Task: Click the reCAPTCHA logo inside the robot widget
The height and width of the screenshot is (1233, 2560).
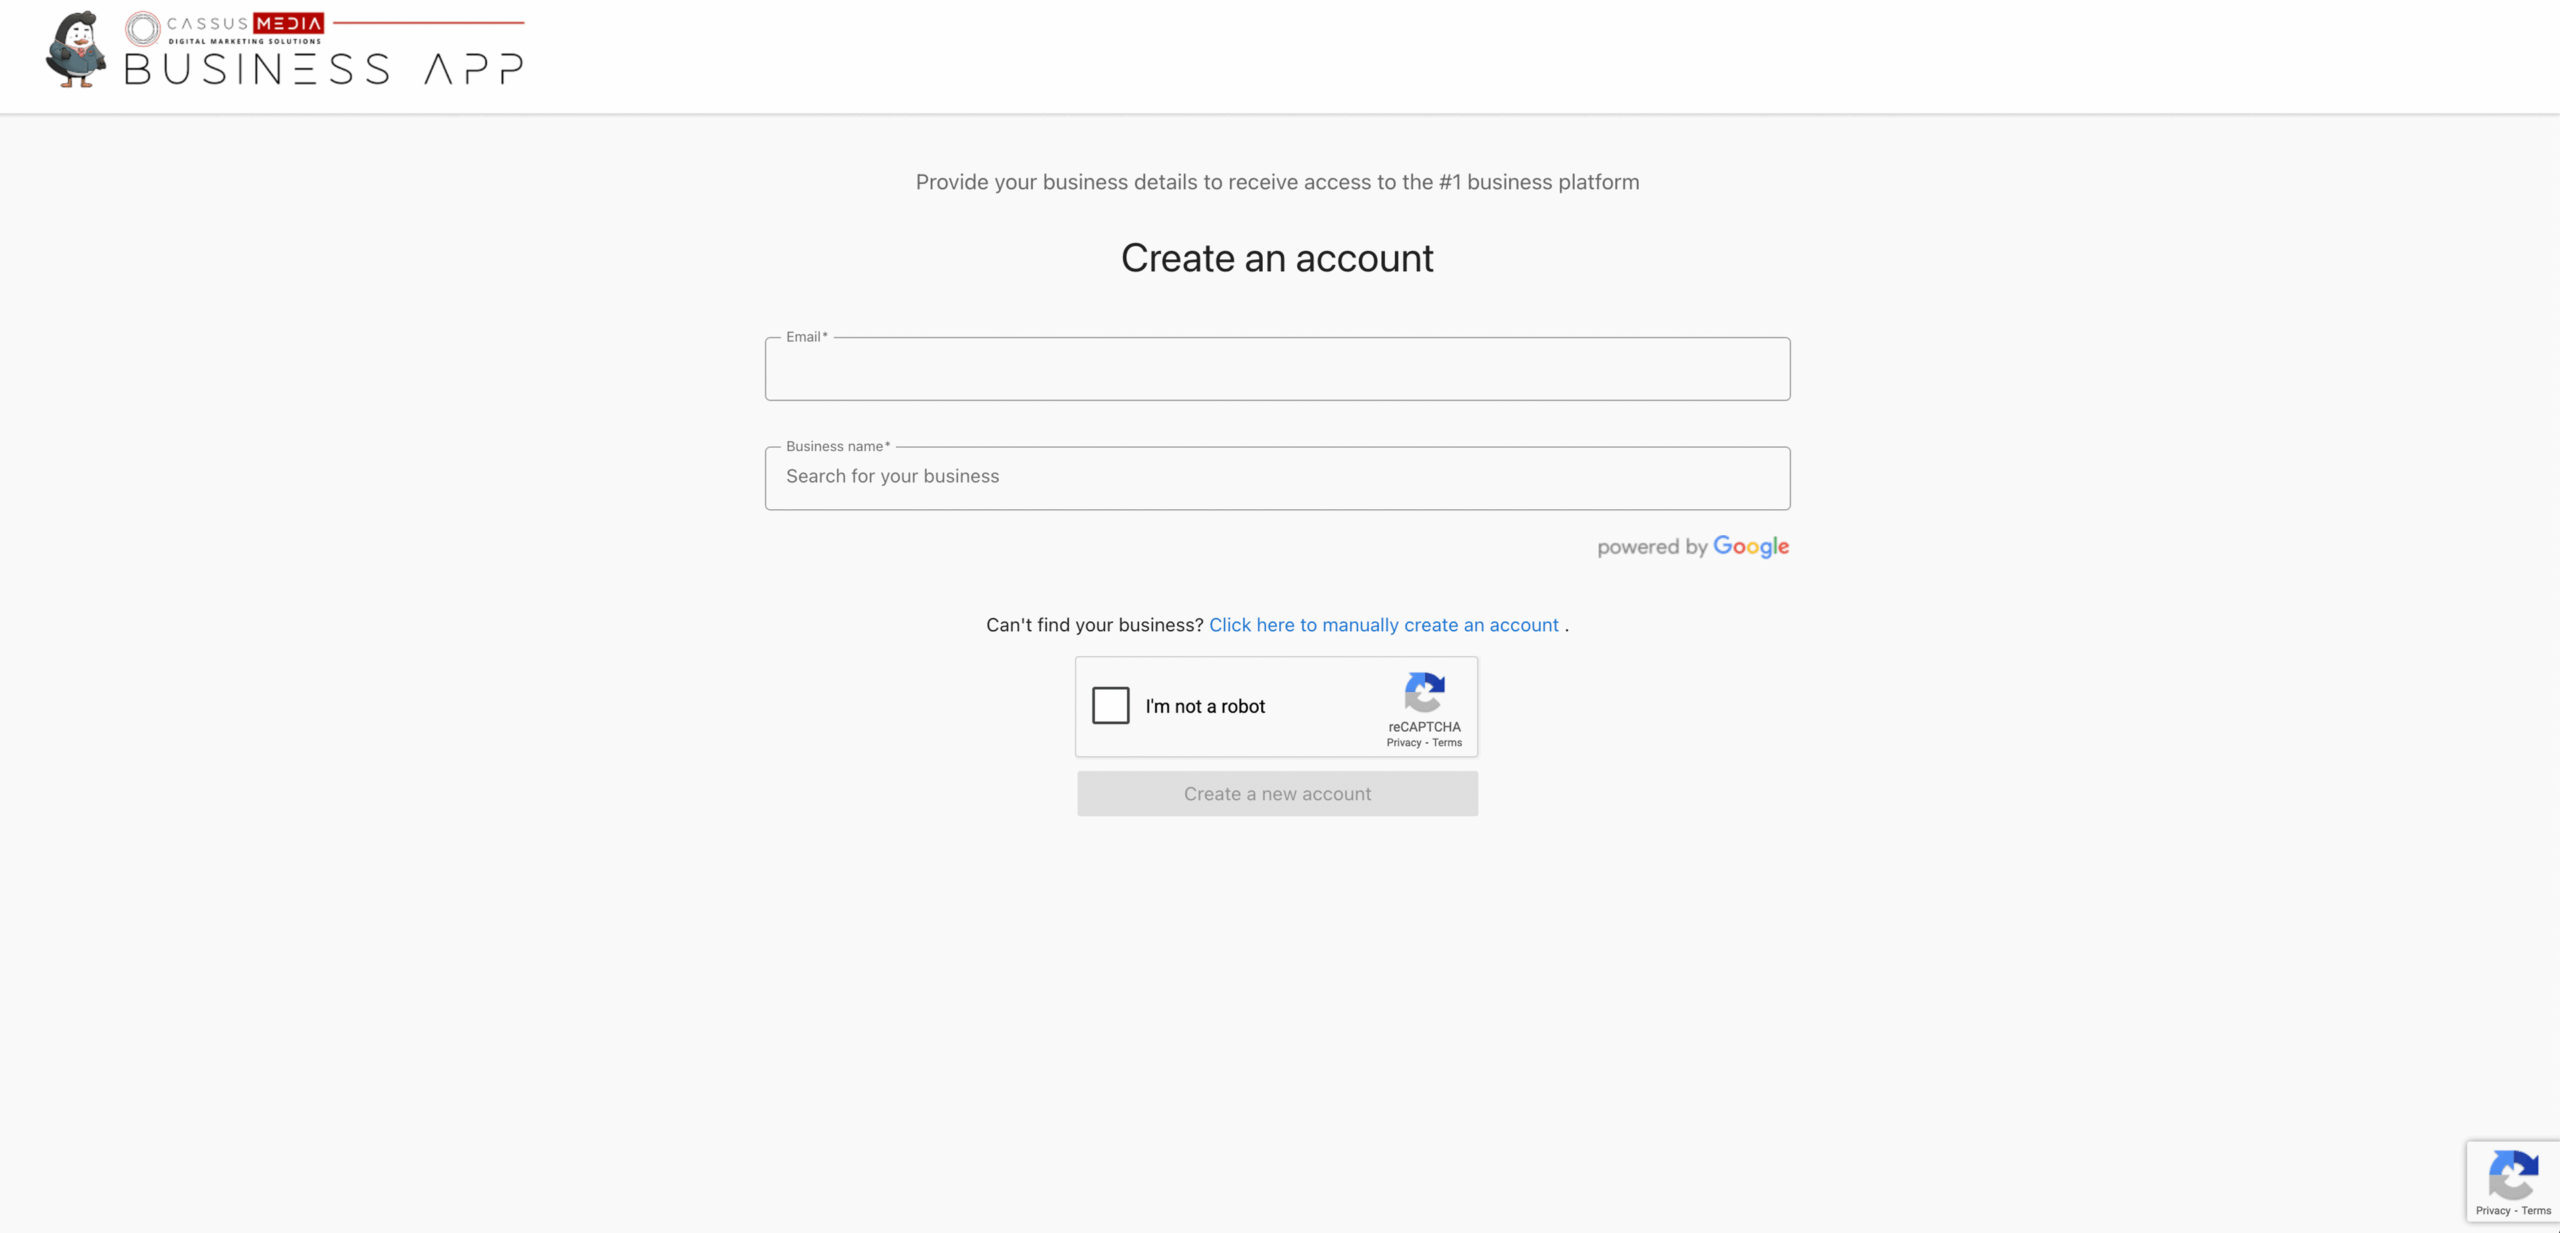Action: click(1424, 692)
